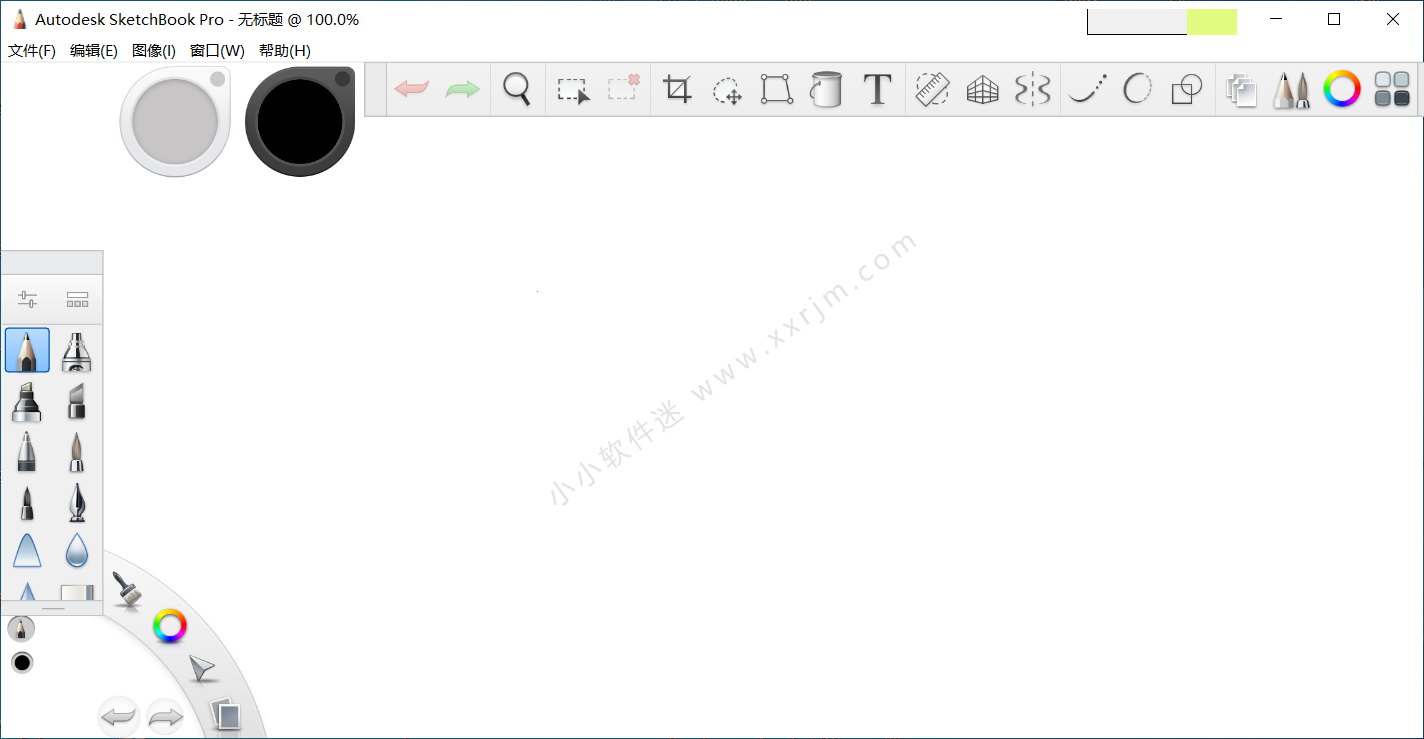This screenshot has width=1424, height=739.
Task: Click the gray brush puck
Action: 175,121
